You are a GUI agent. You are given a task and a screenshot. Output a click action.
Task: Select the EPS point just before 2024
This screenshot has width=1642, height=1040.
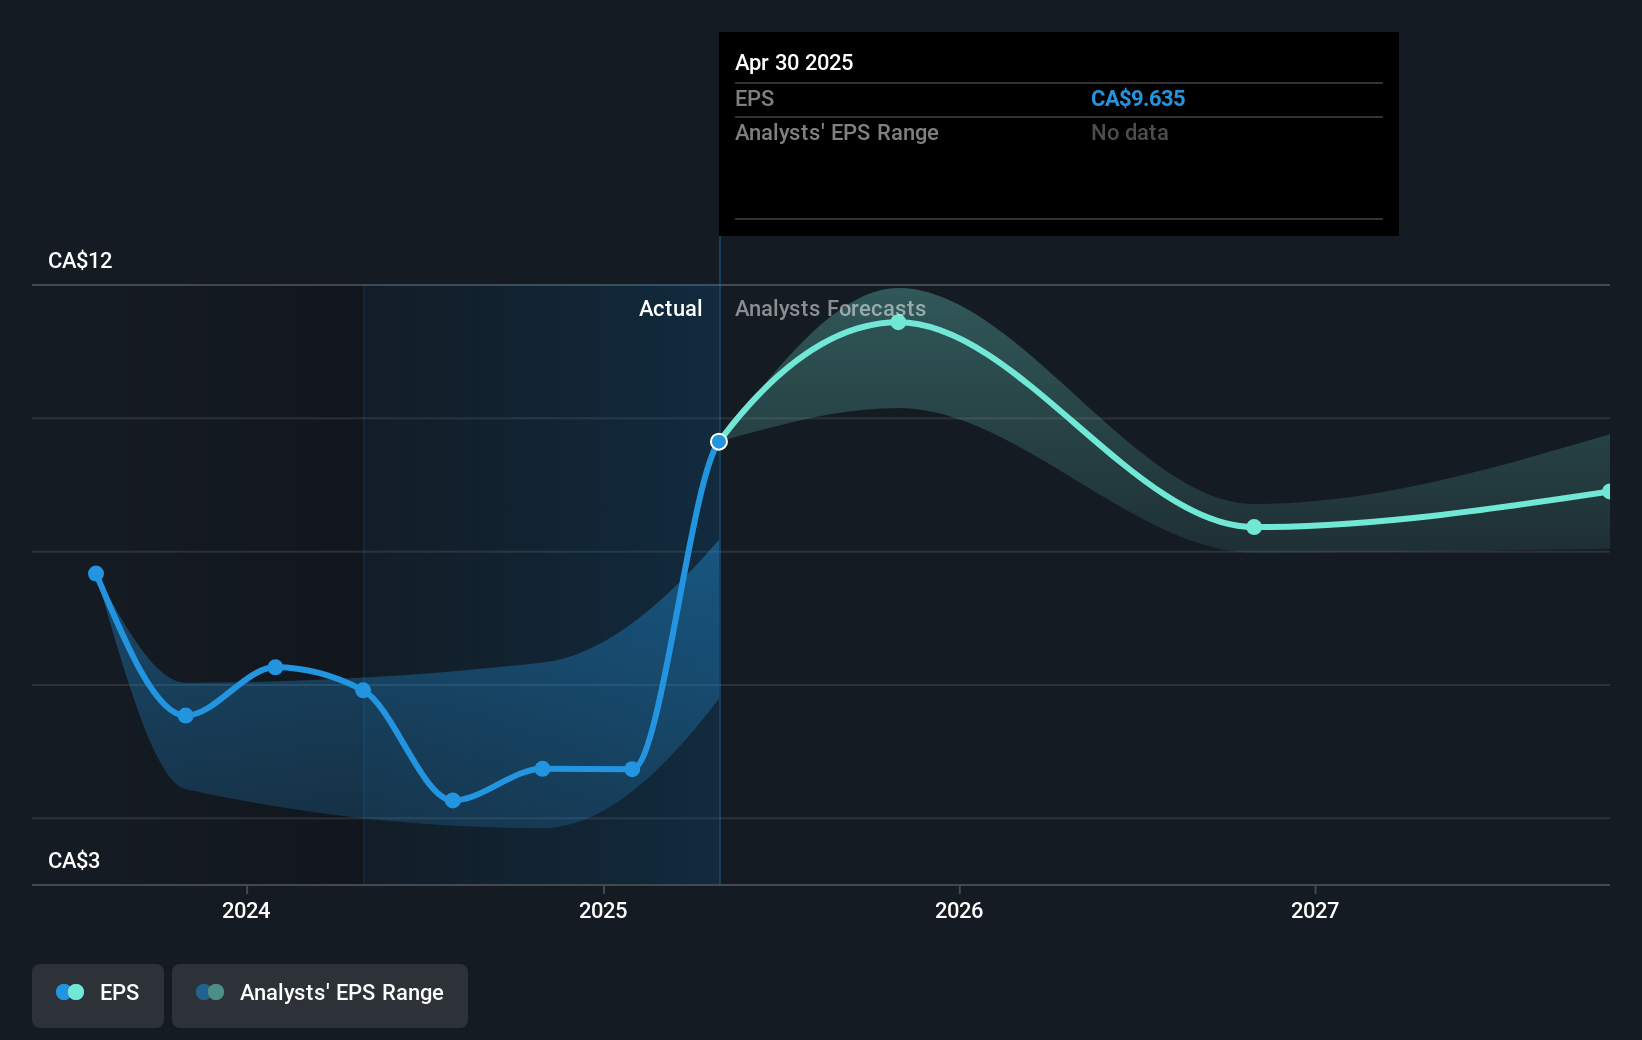(186, 715)
